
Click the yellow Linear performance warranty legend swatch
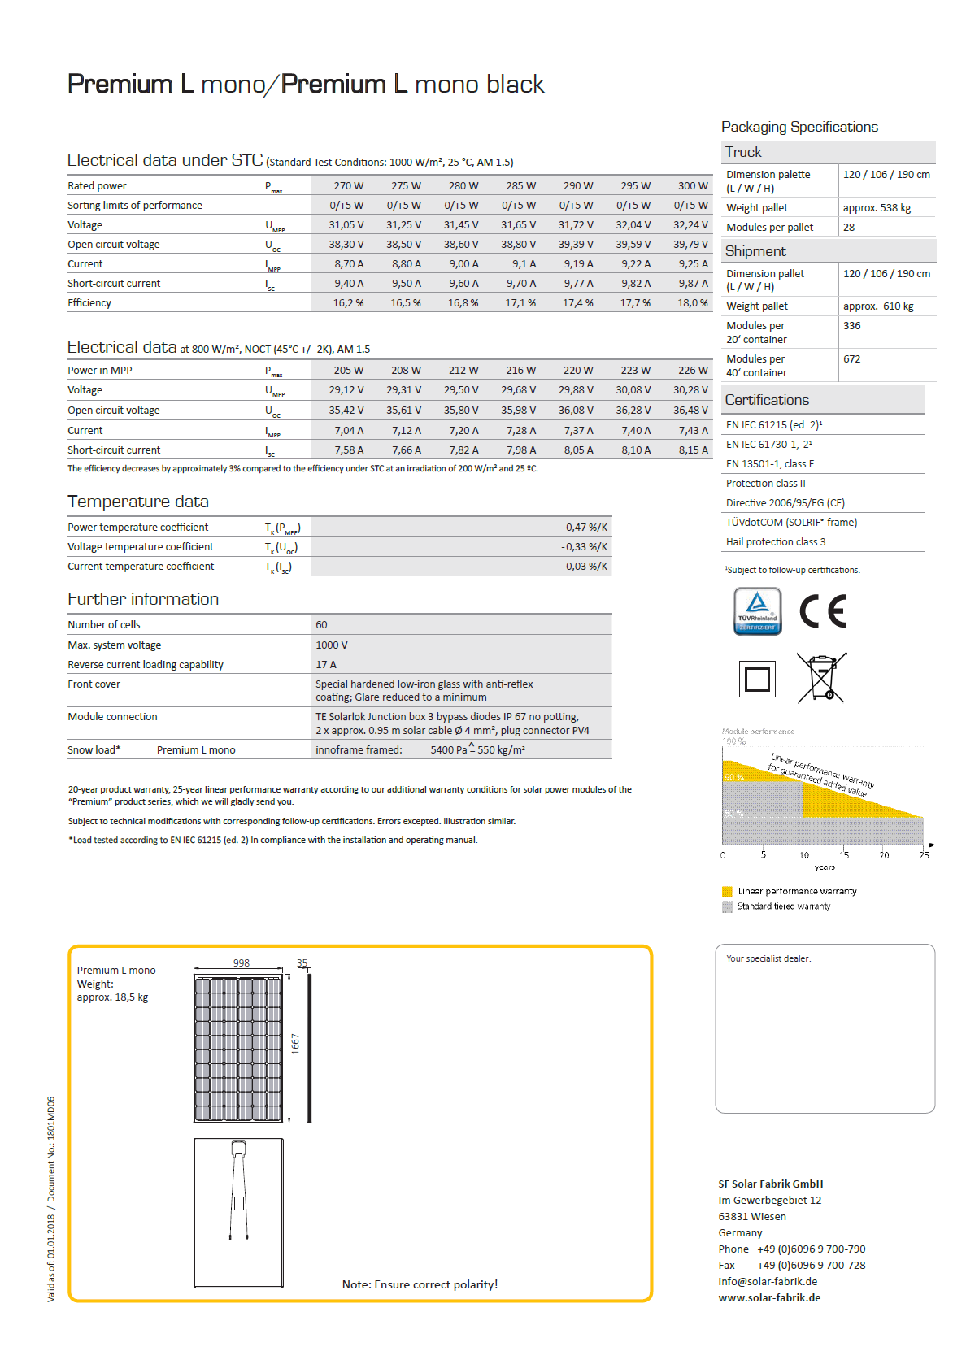point(727,891)
